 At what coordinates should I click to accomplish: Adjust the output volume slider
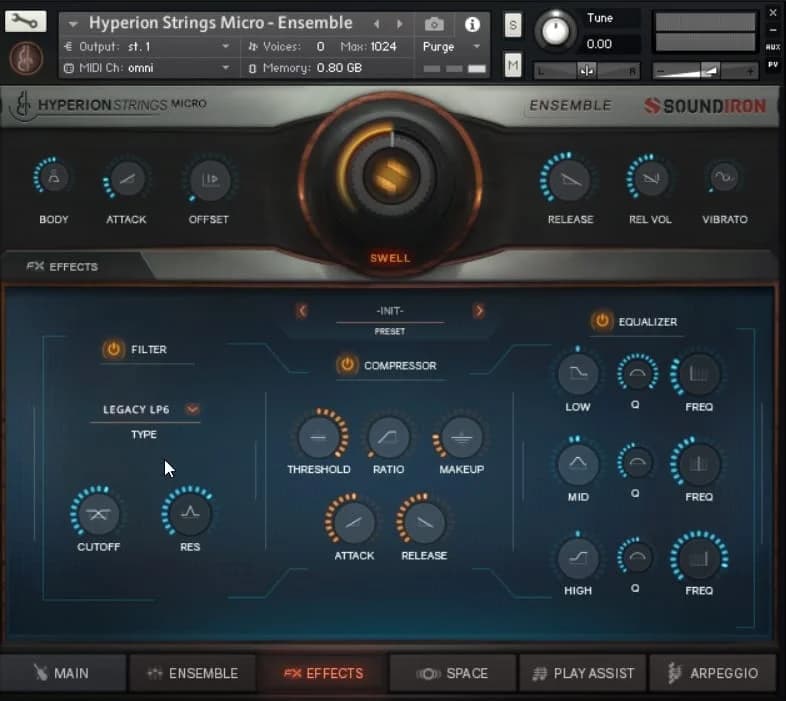pos(705,71)
